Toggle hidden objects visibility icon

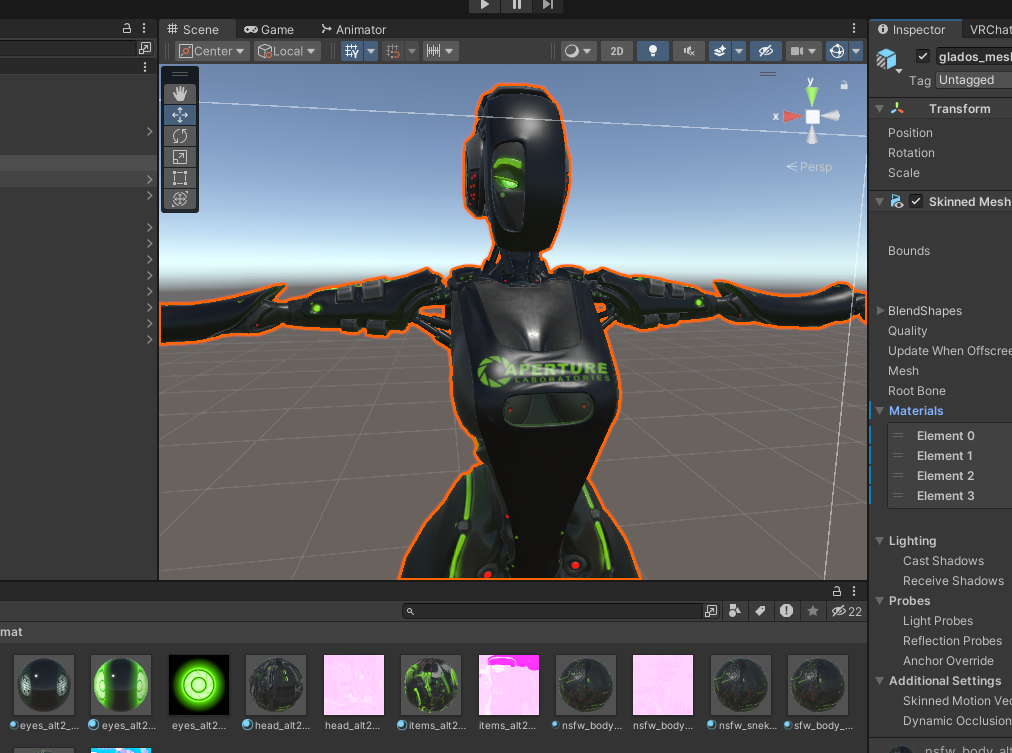tap(765, 51)
